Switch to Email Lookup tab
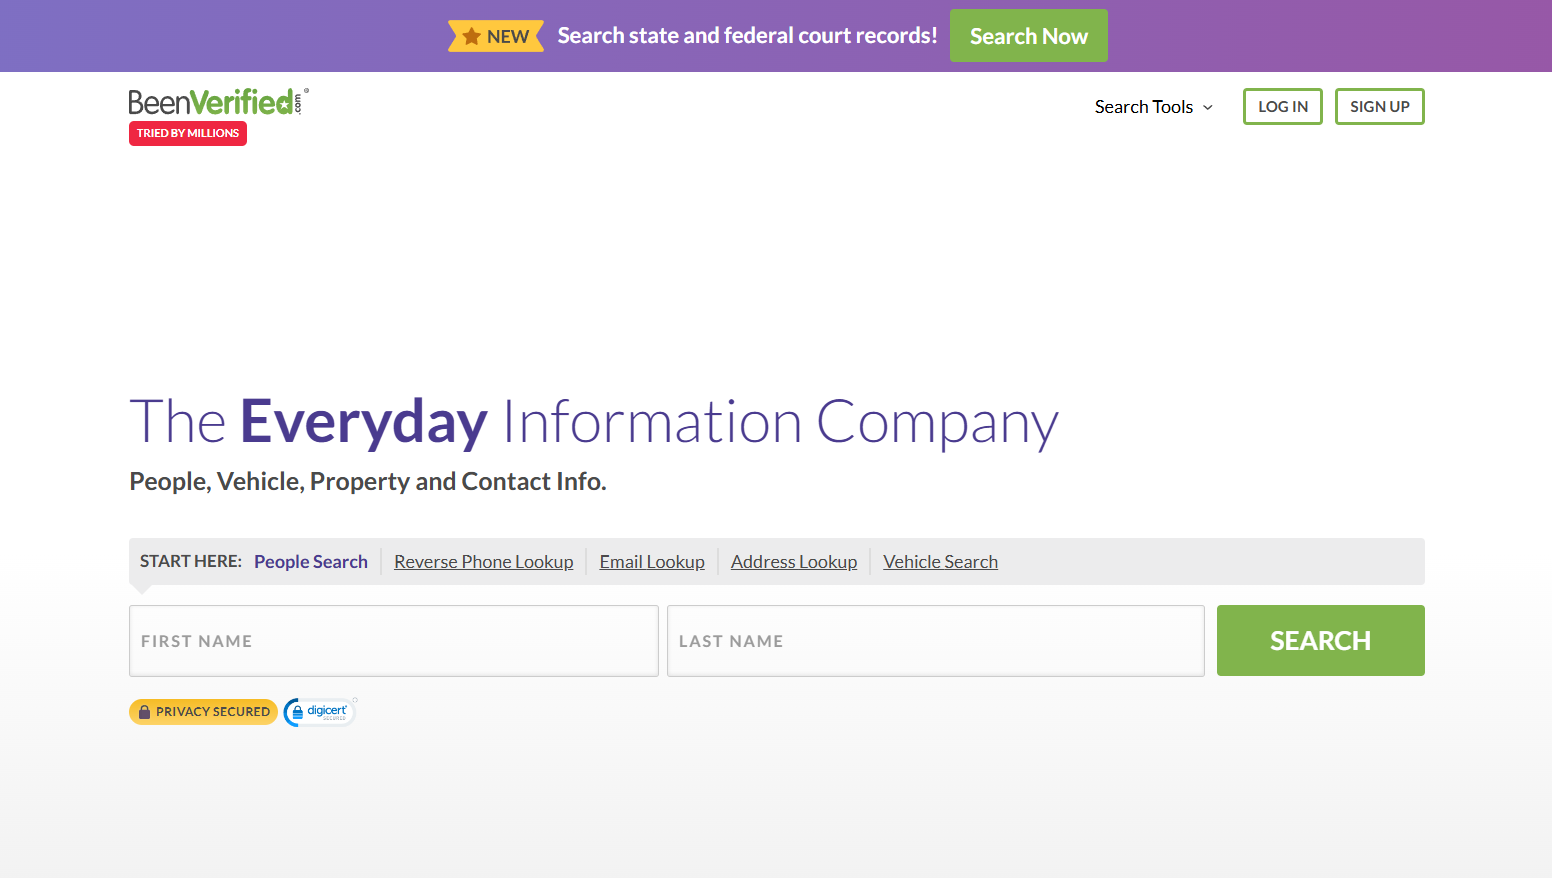1552x878 pixels. pos(652,562)
